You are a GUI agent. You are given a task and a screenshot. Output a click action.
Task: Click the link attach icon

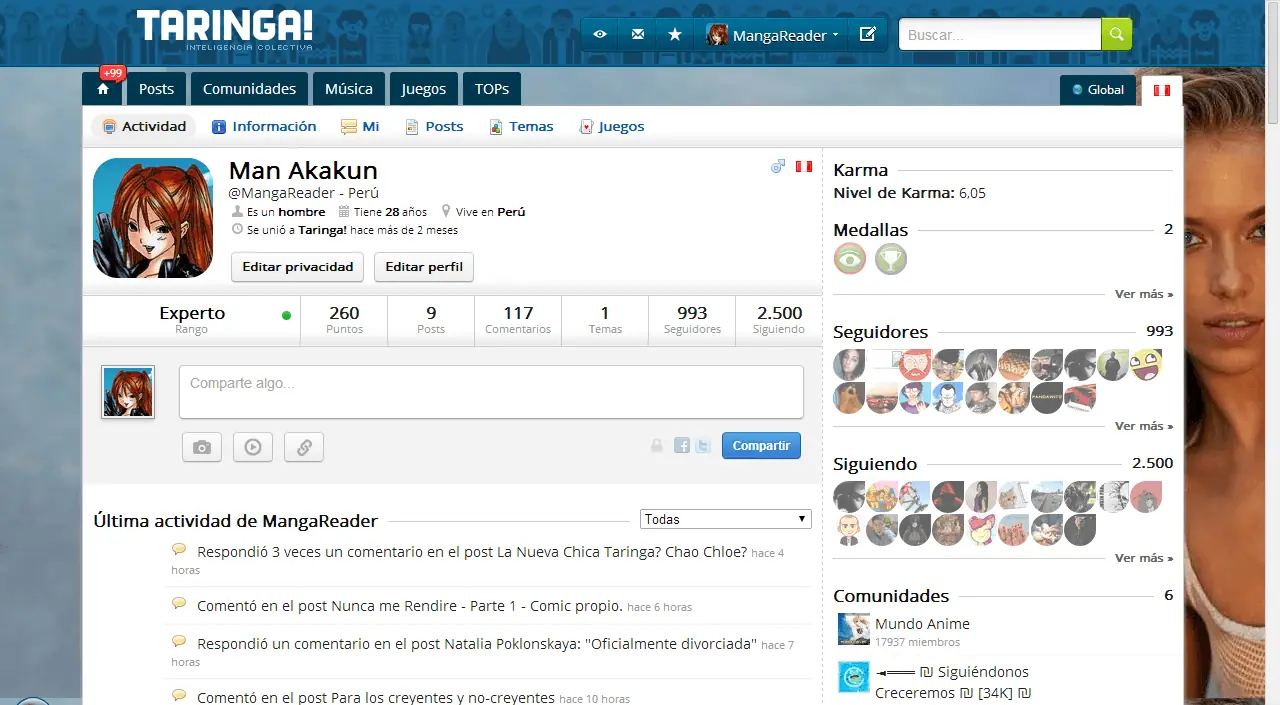point(304,447)
